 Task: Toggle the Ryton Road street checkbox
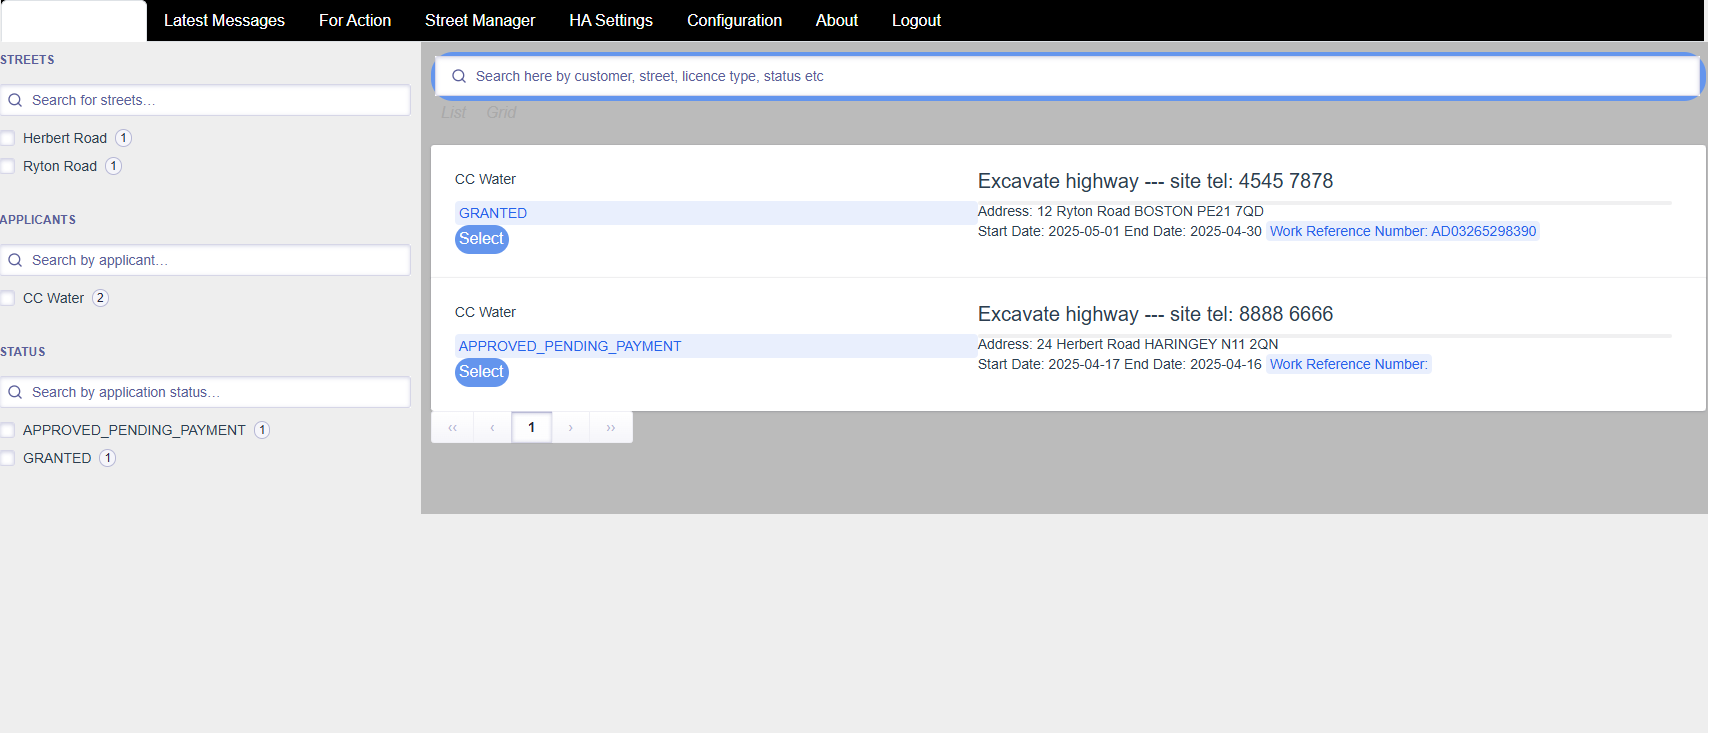8,166
